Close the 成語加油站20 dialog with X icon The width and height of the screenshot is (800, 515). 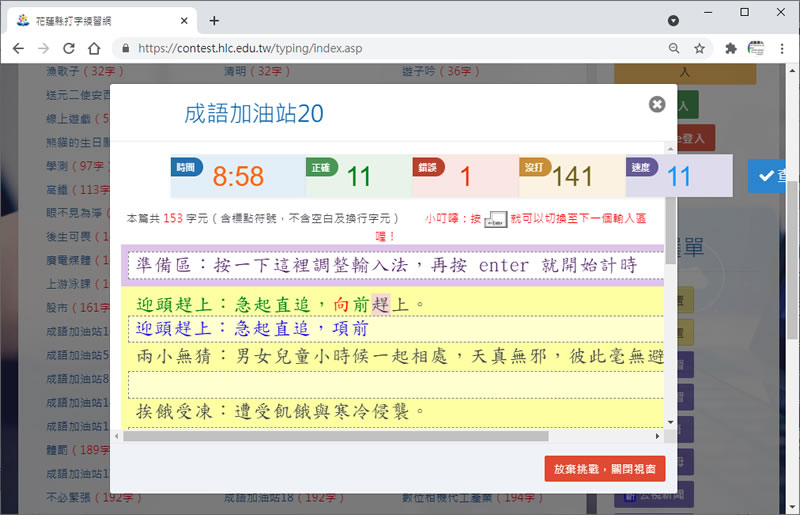coord(656,104)
